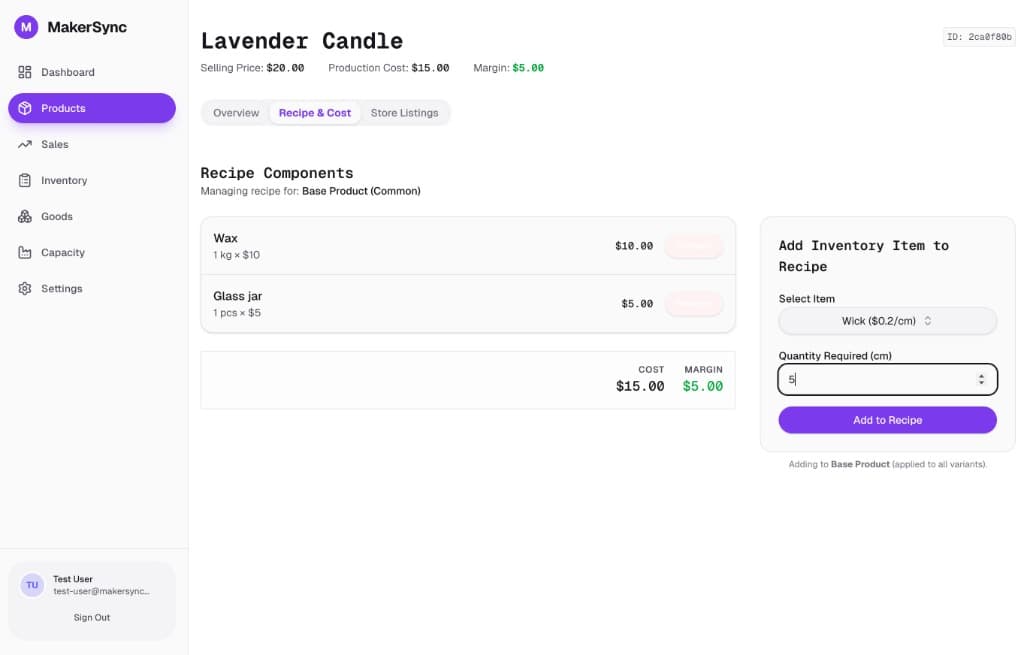Open the Store Listings tab
The height and width of the screenshot is (655, 1024).
tap(405, 113)
